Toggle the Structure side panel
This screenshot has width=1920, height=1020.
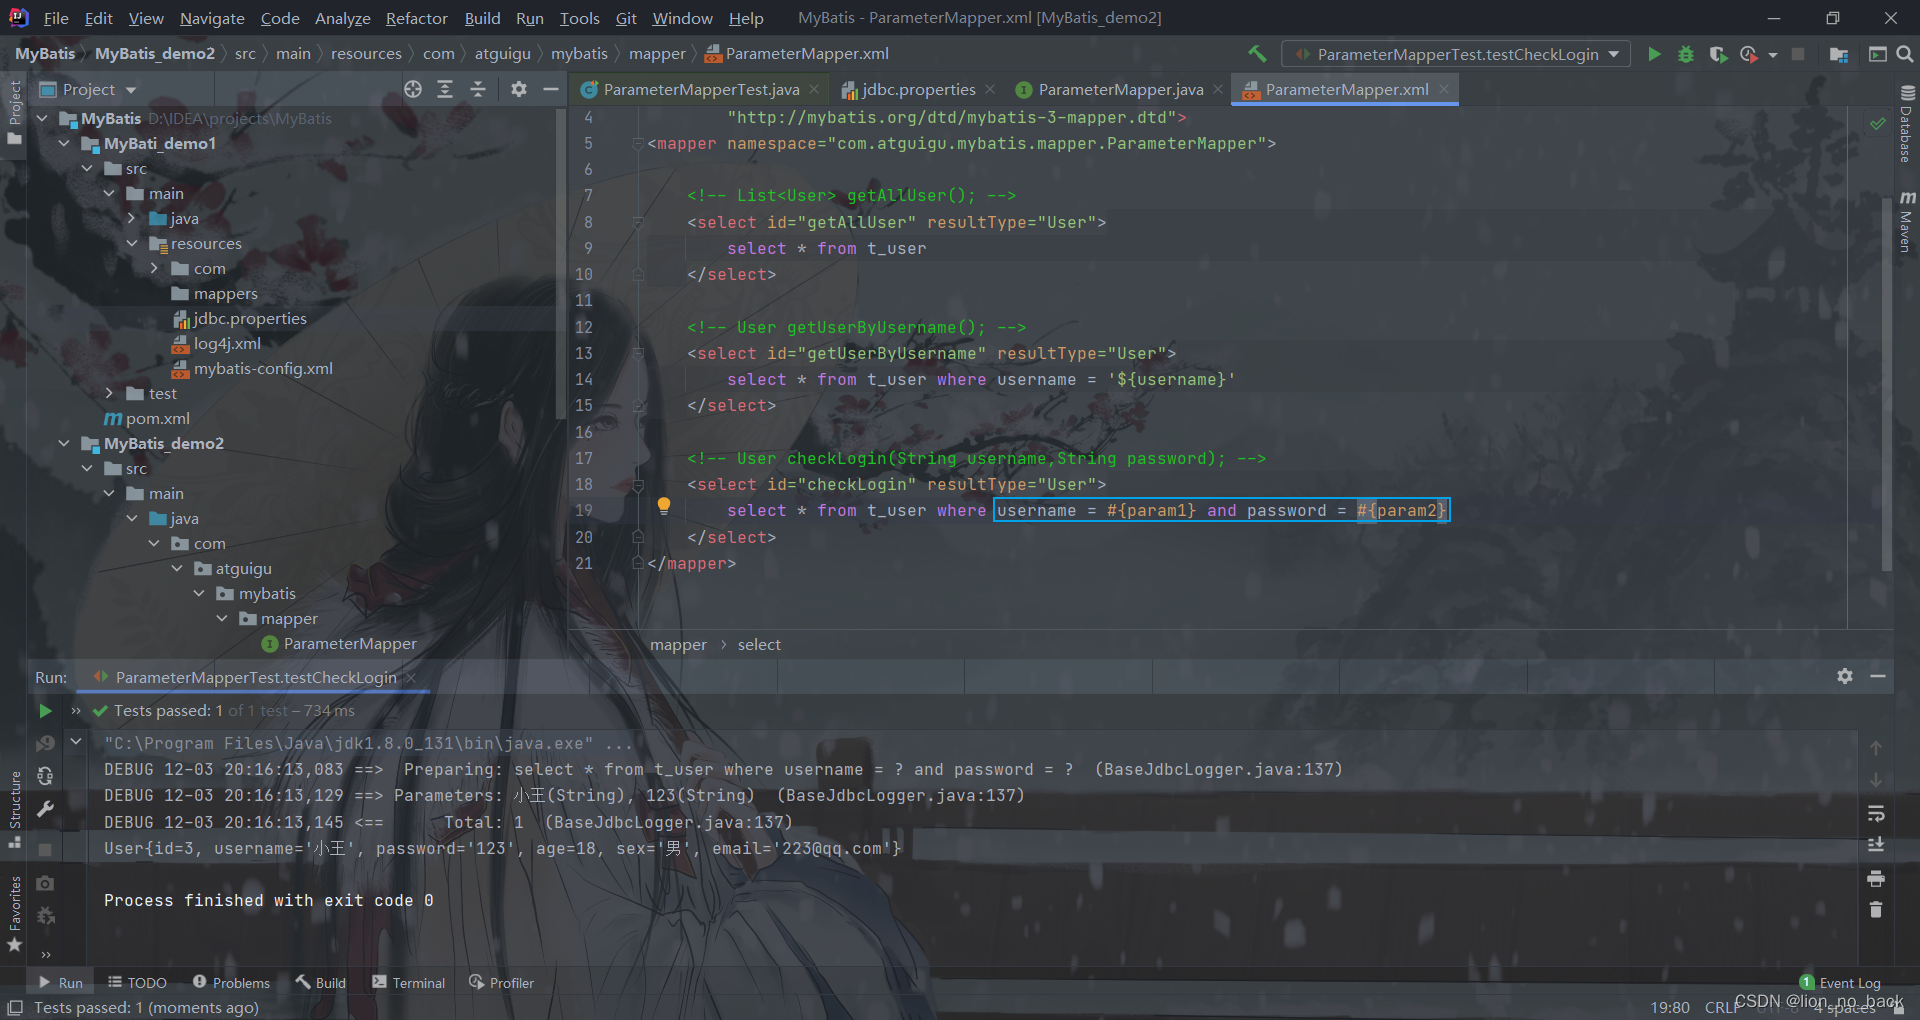[x=14, y=809]
